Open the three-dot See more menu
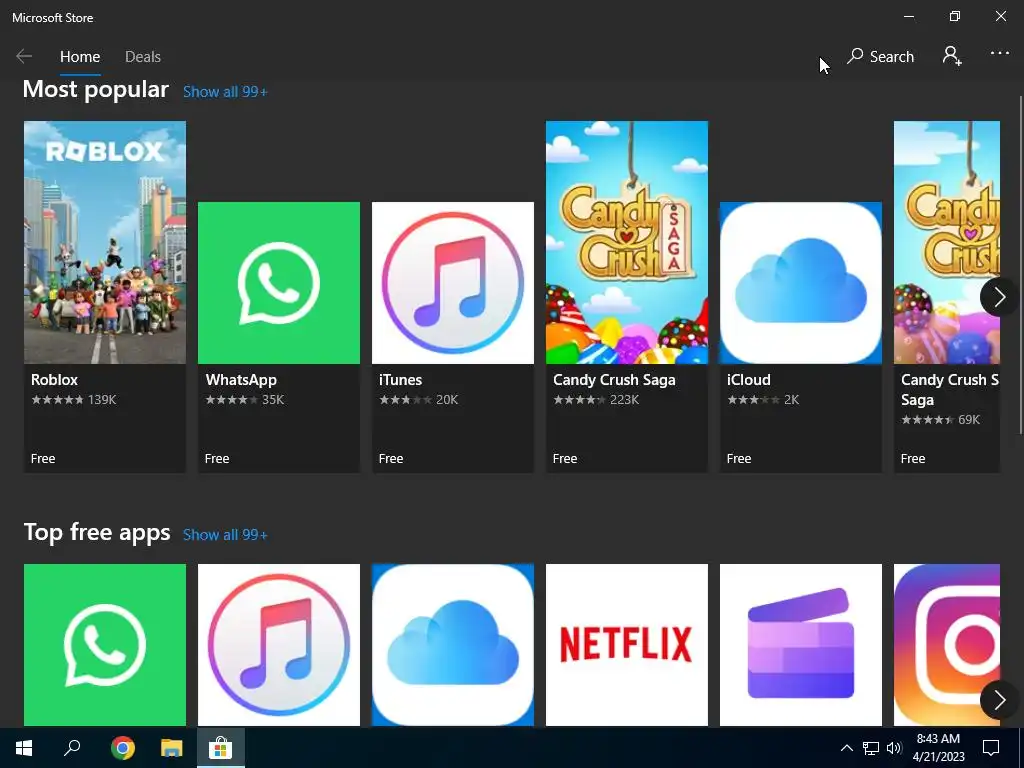1024x768 pixels. [1000, 54]
